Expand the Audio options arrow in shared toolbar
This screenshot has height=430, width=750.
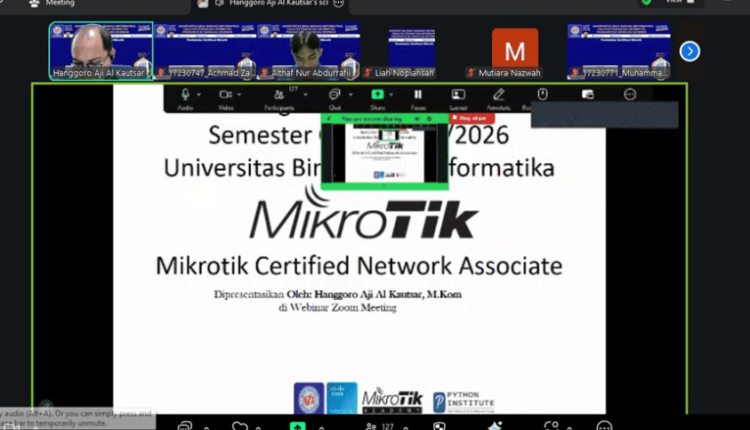click(199, 95)
